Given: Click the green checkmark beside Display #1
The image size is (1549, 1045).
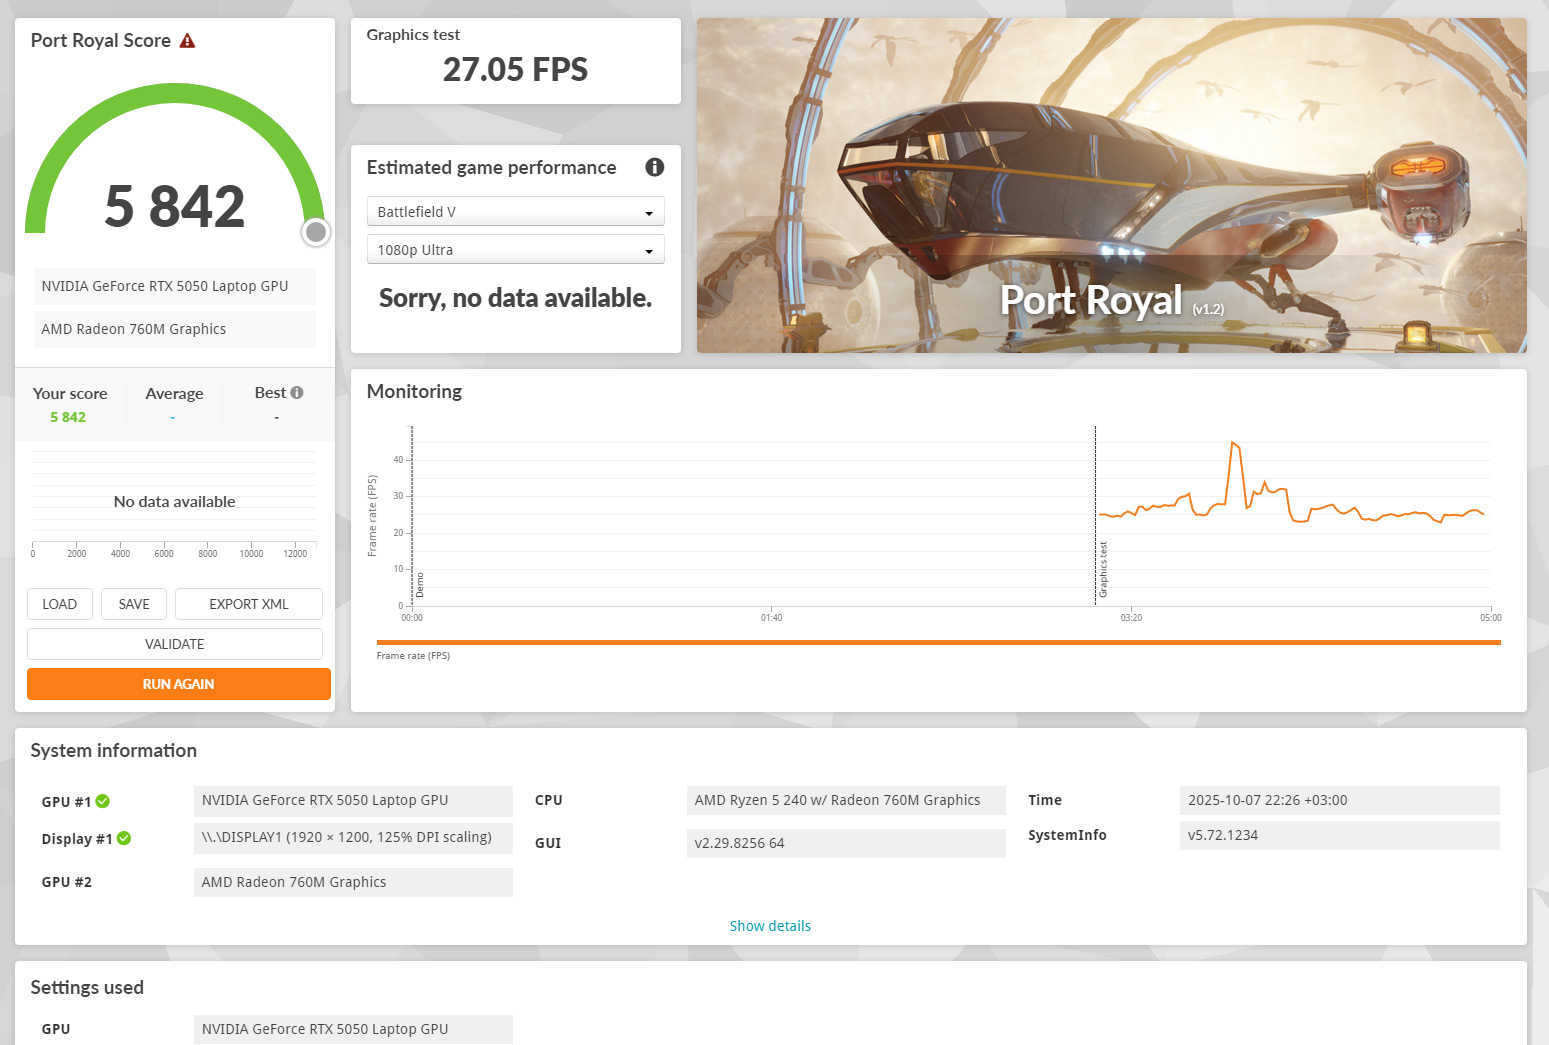Looking at the screenshot, I should pos(124,838).
